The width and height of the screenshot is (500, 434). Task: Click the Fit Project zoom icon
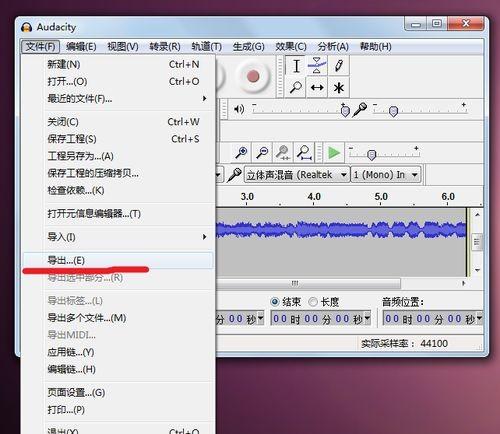pos(304,152)
